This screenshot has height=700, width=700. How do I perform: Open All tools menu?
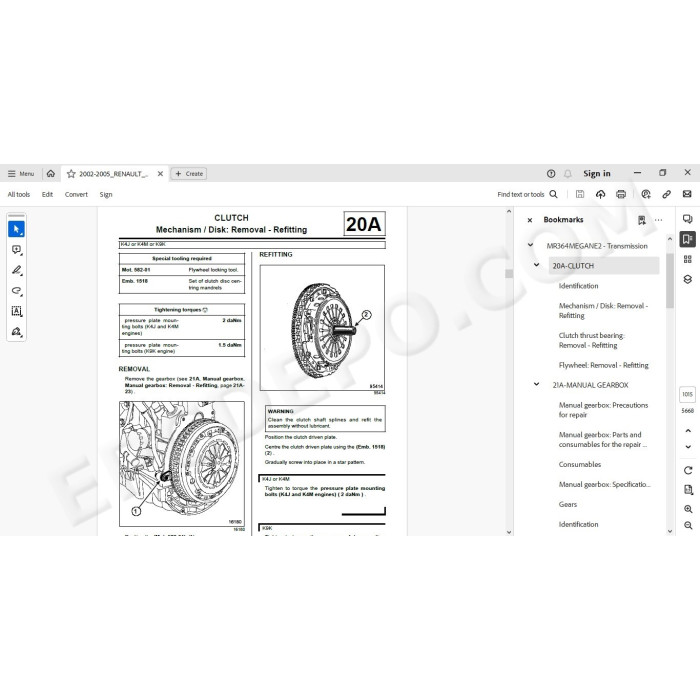click(19, 194)
